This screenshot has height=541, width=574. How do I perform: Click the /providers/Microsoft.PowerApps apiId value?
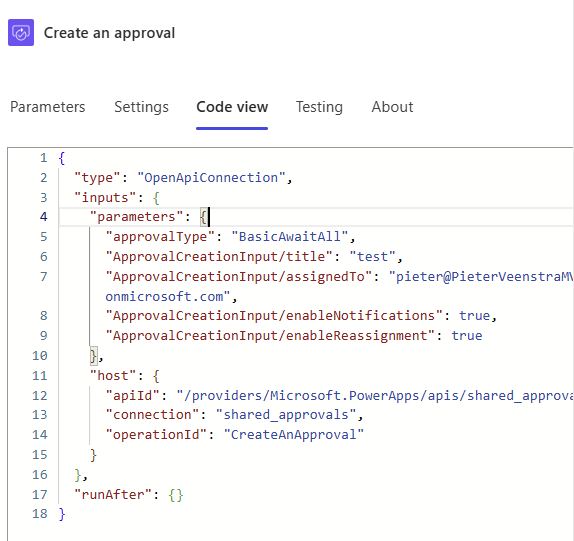(374, 396)
